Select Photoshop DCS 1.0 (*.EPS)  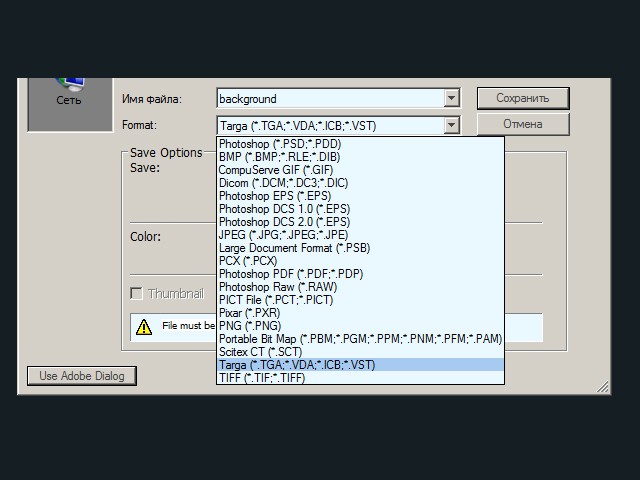point(360,209)
